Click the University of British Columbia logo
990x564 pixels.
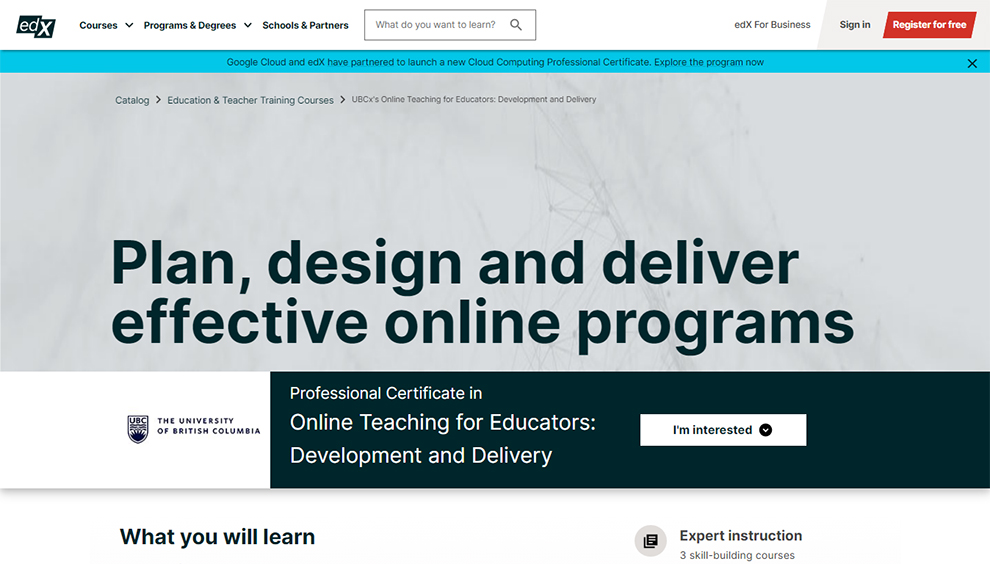[194, 429]
